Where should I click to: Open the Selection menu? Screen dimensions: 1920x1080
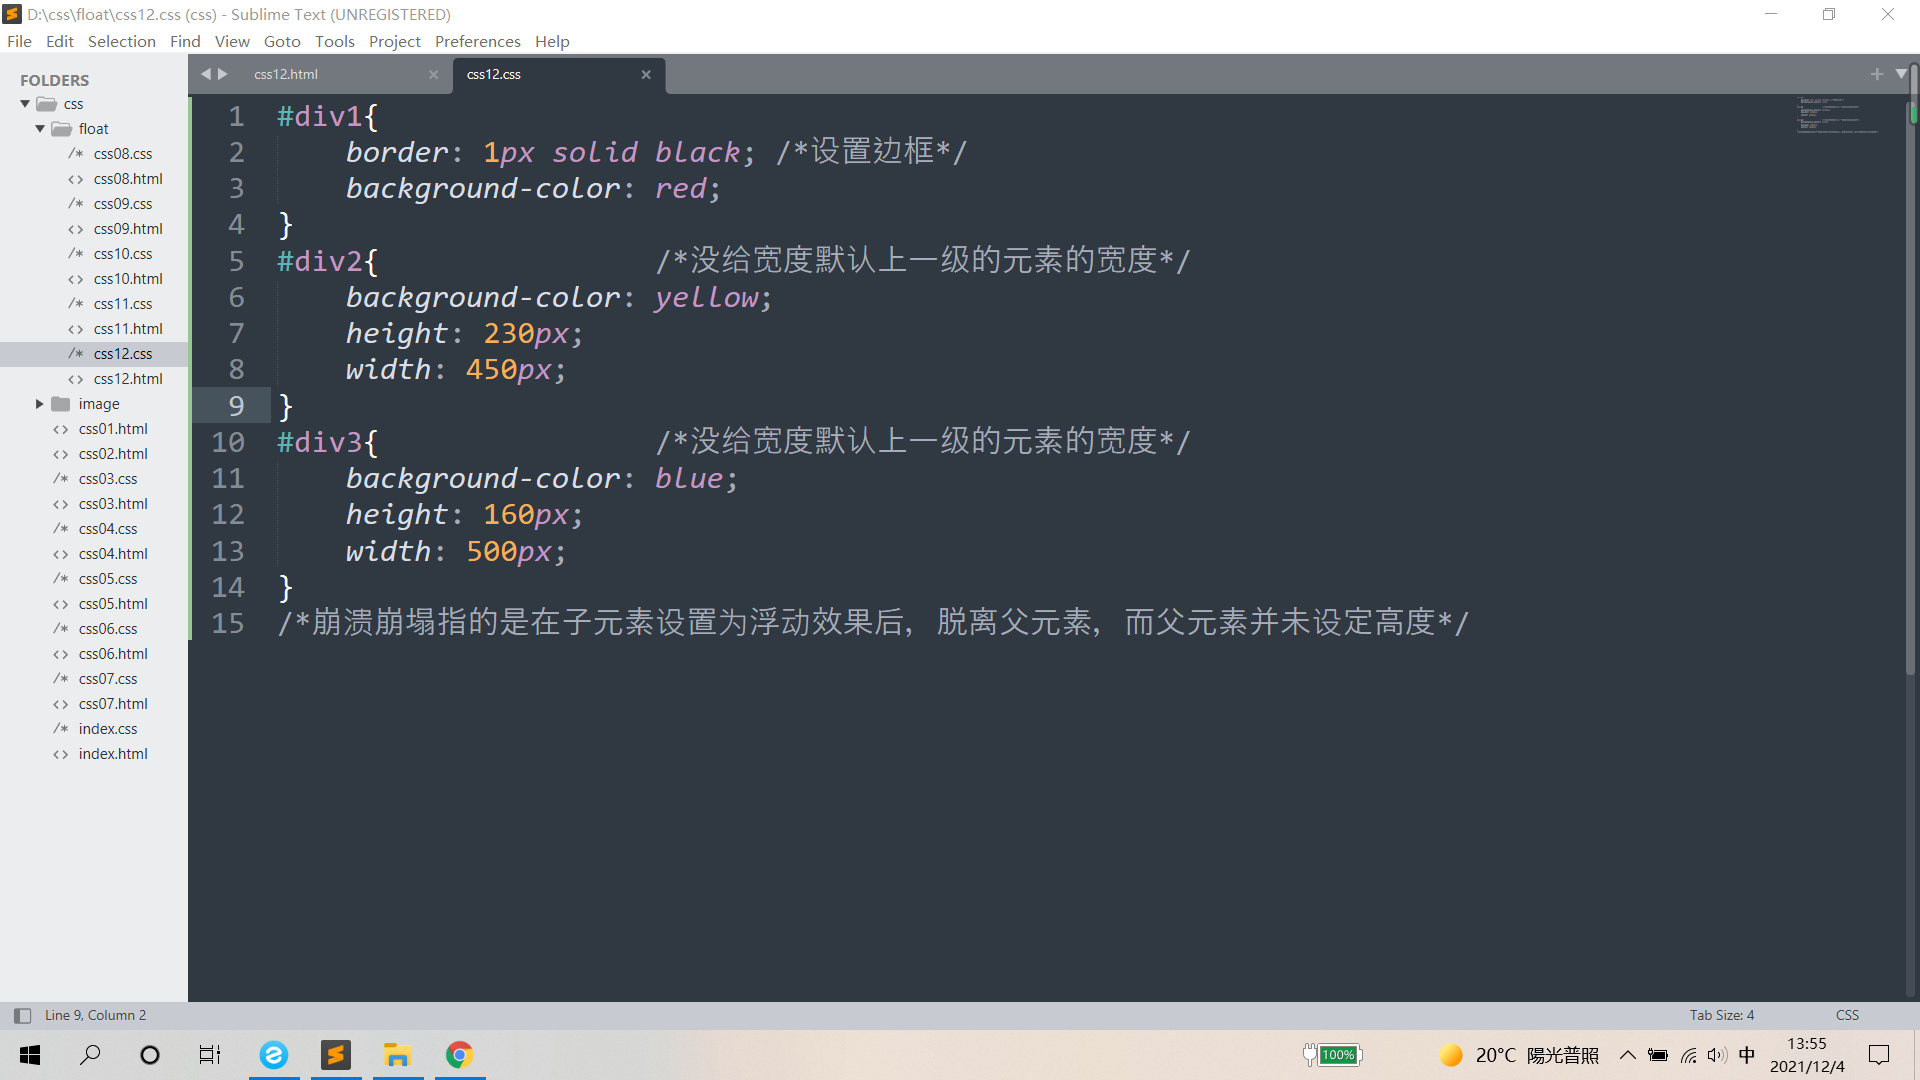coord(122,41)
